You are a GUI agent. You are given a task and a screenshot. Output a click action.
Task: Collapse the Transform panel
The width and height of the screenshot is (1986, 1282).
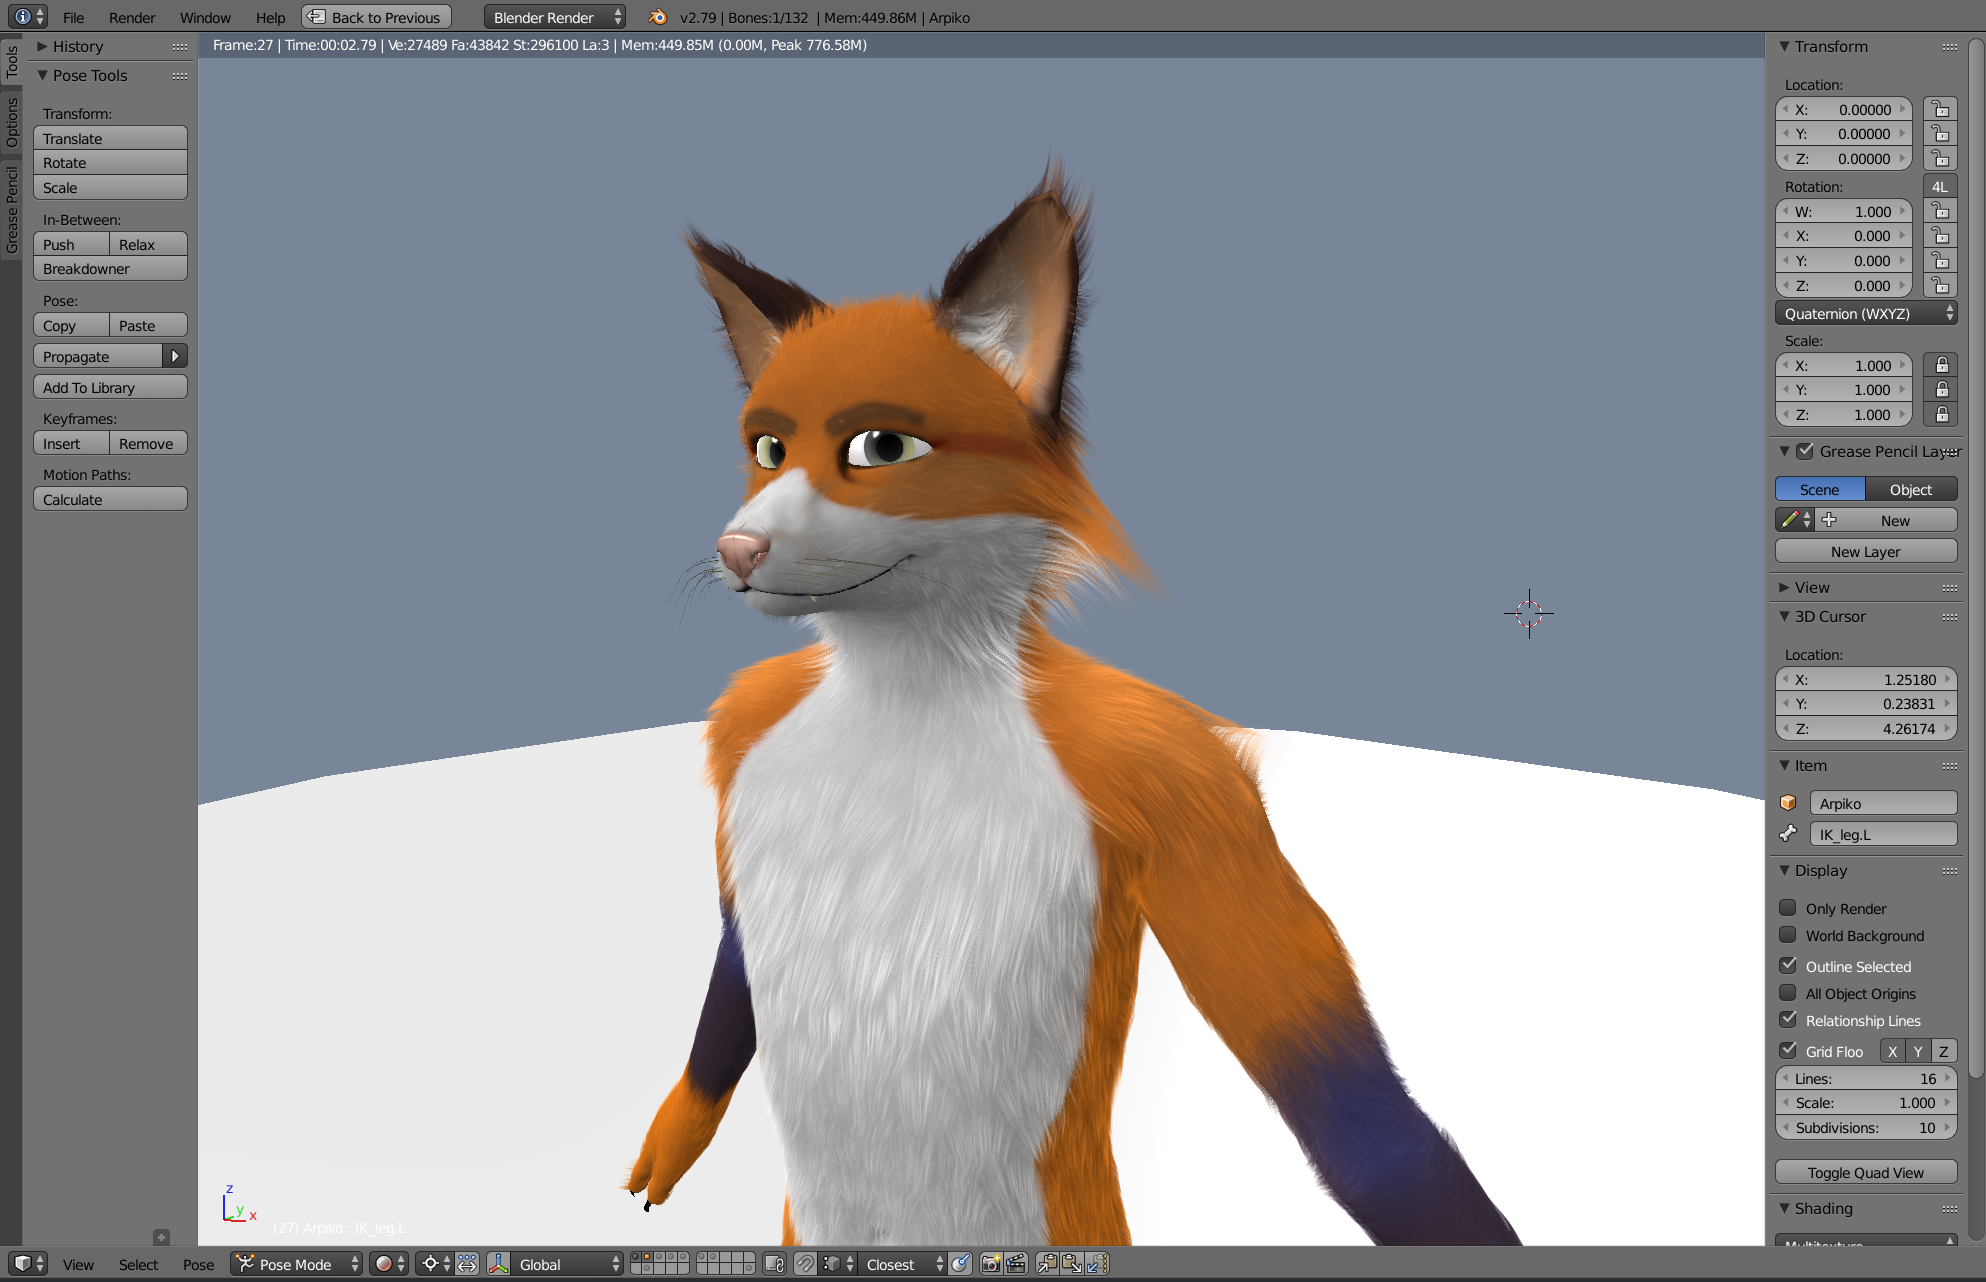point(1784,46)
